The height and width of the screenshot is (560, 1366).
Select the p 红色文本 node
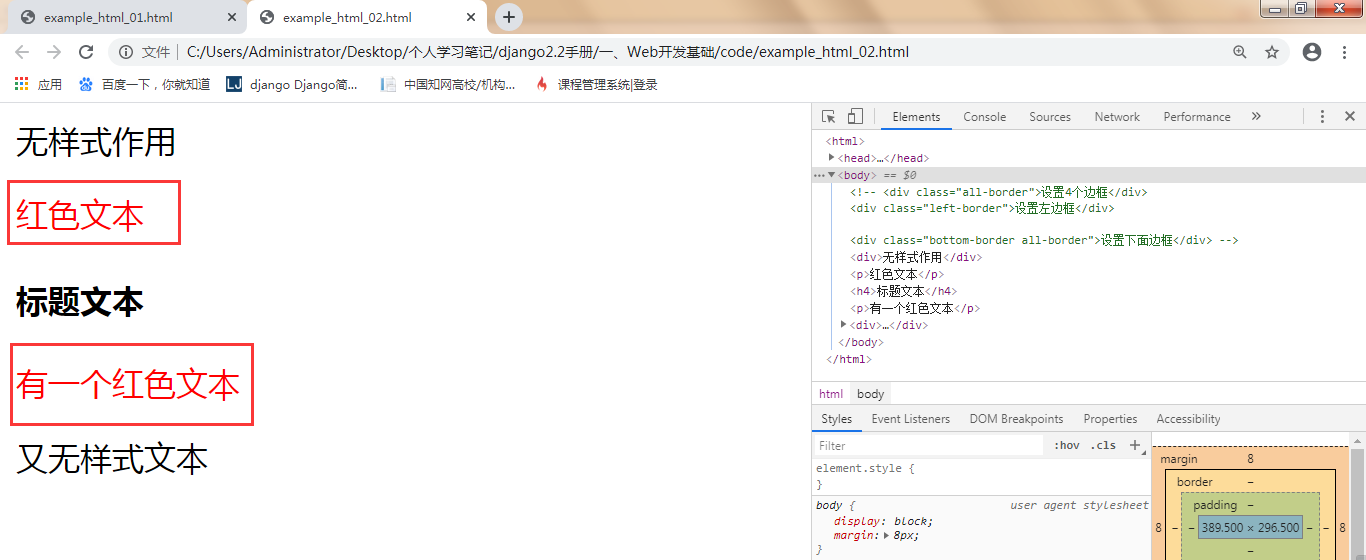pyautogui.click(x=897, y=274)
